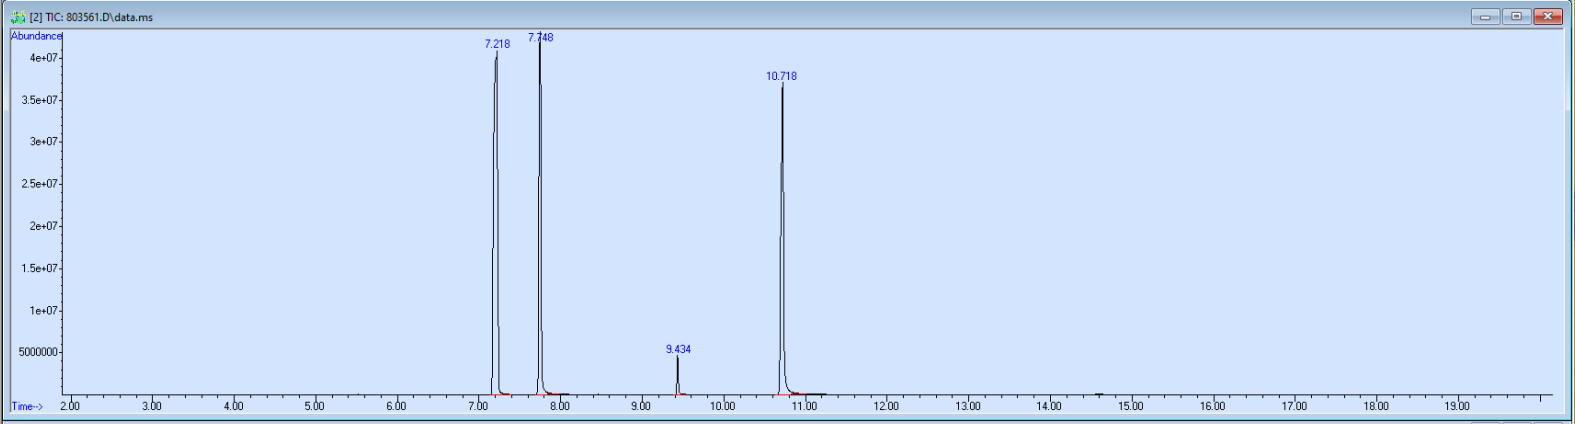Click the 1e+07 abundance tick label
Viewport: 1575px width, 424px height.
coord(43,311)
